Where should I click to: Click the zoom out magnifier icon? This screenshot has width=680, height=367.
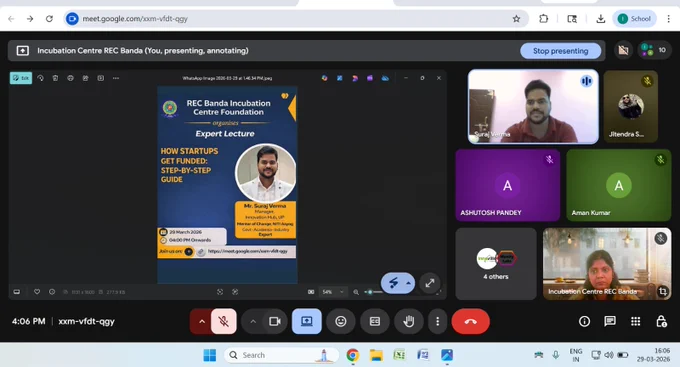click(x=356, y=292)
